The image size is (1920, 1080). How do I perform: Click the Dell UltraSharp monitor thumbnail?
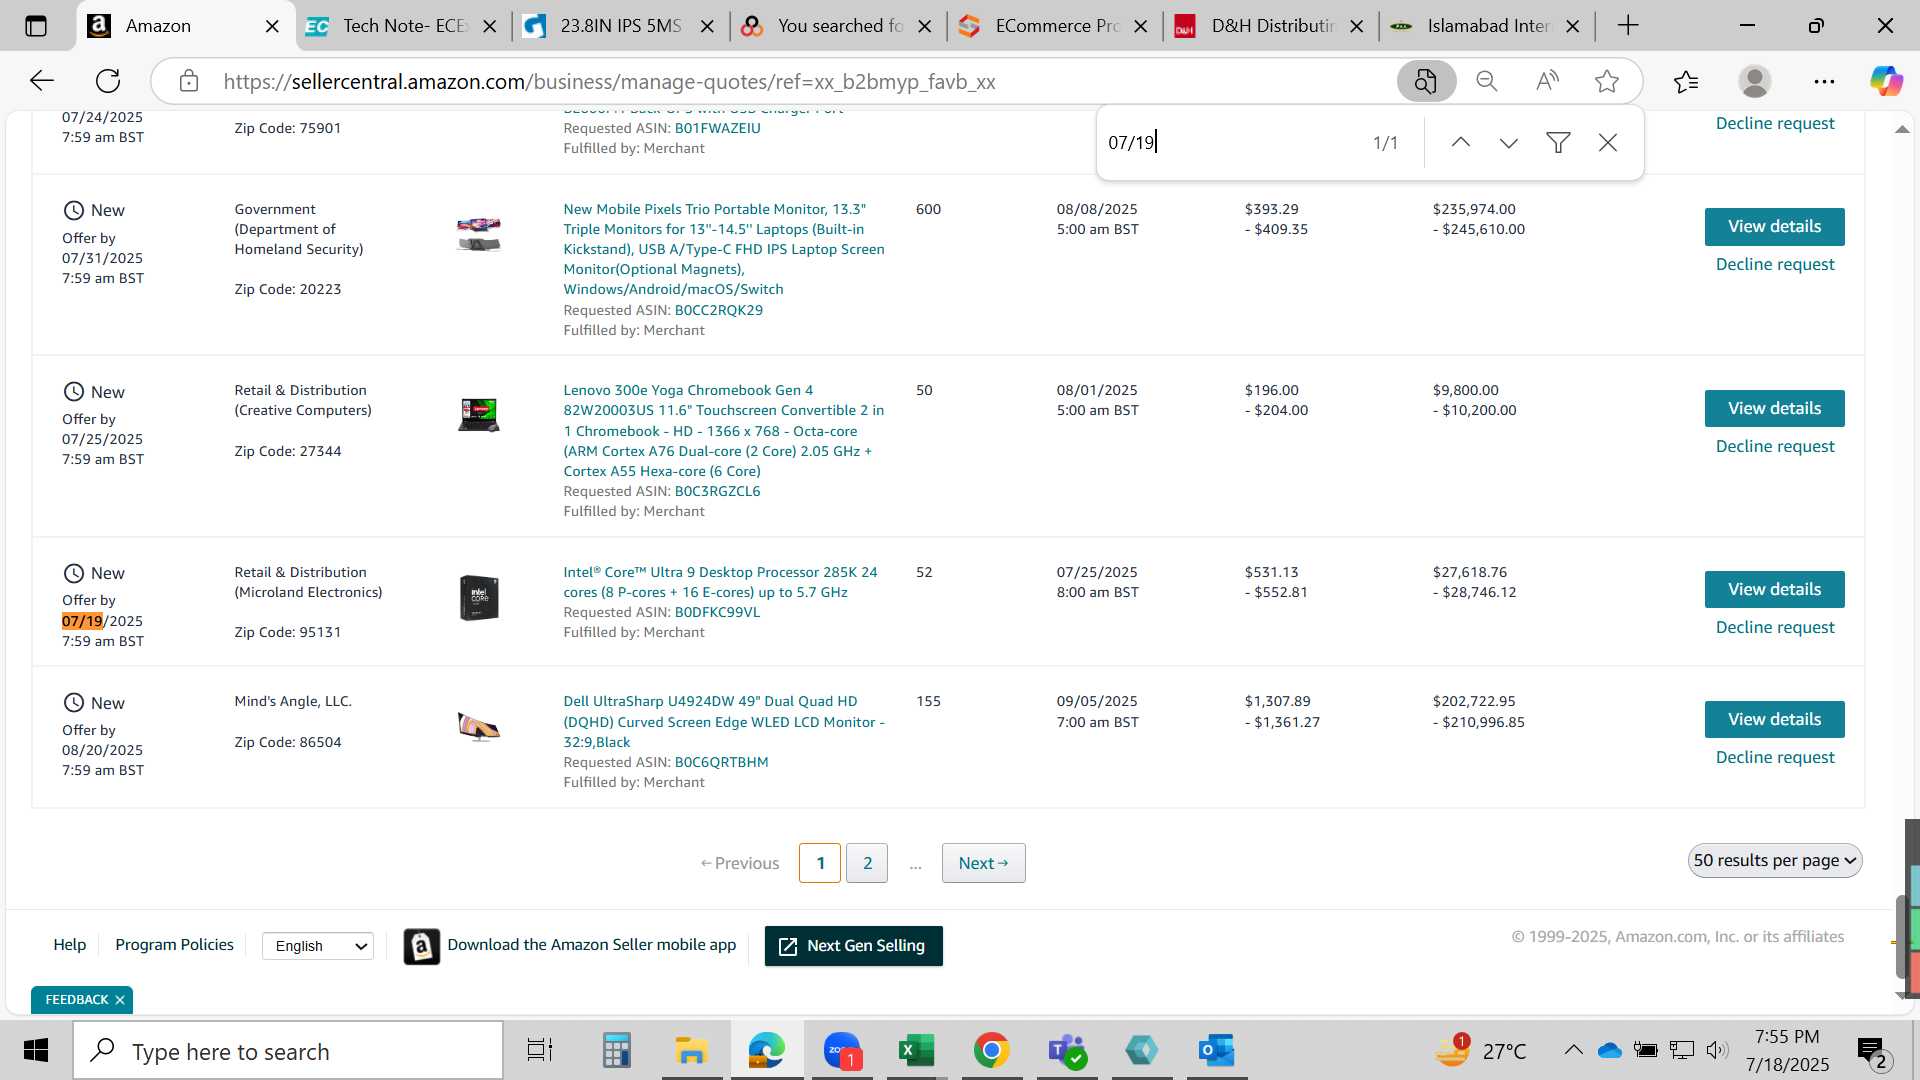coord(478,727)
